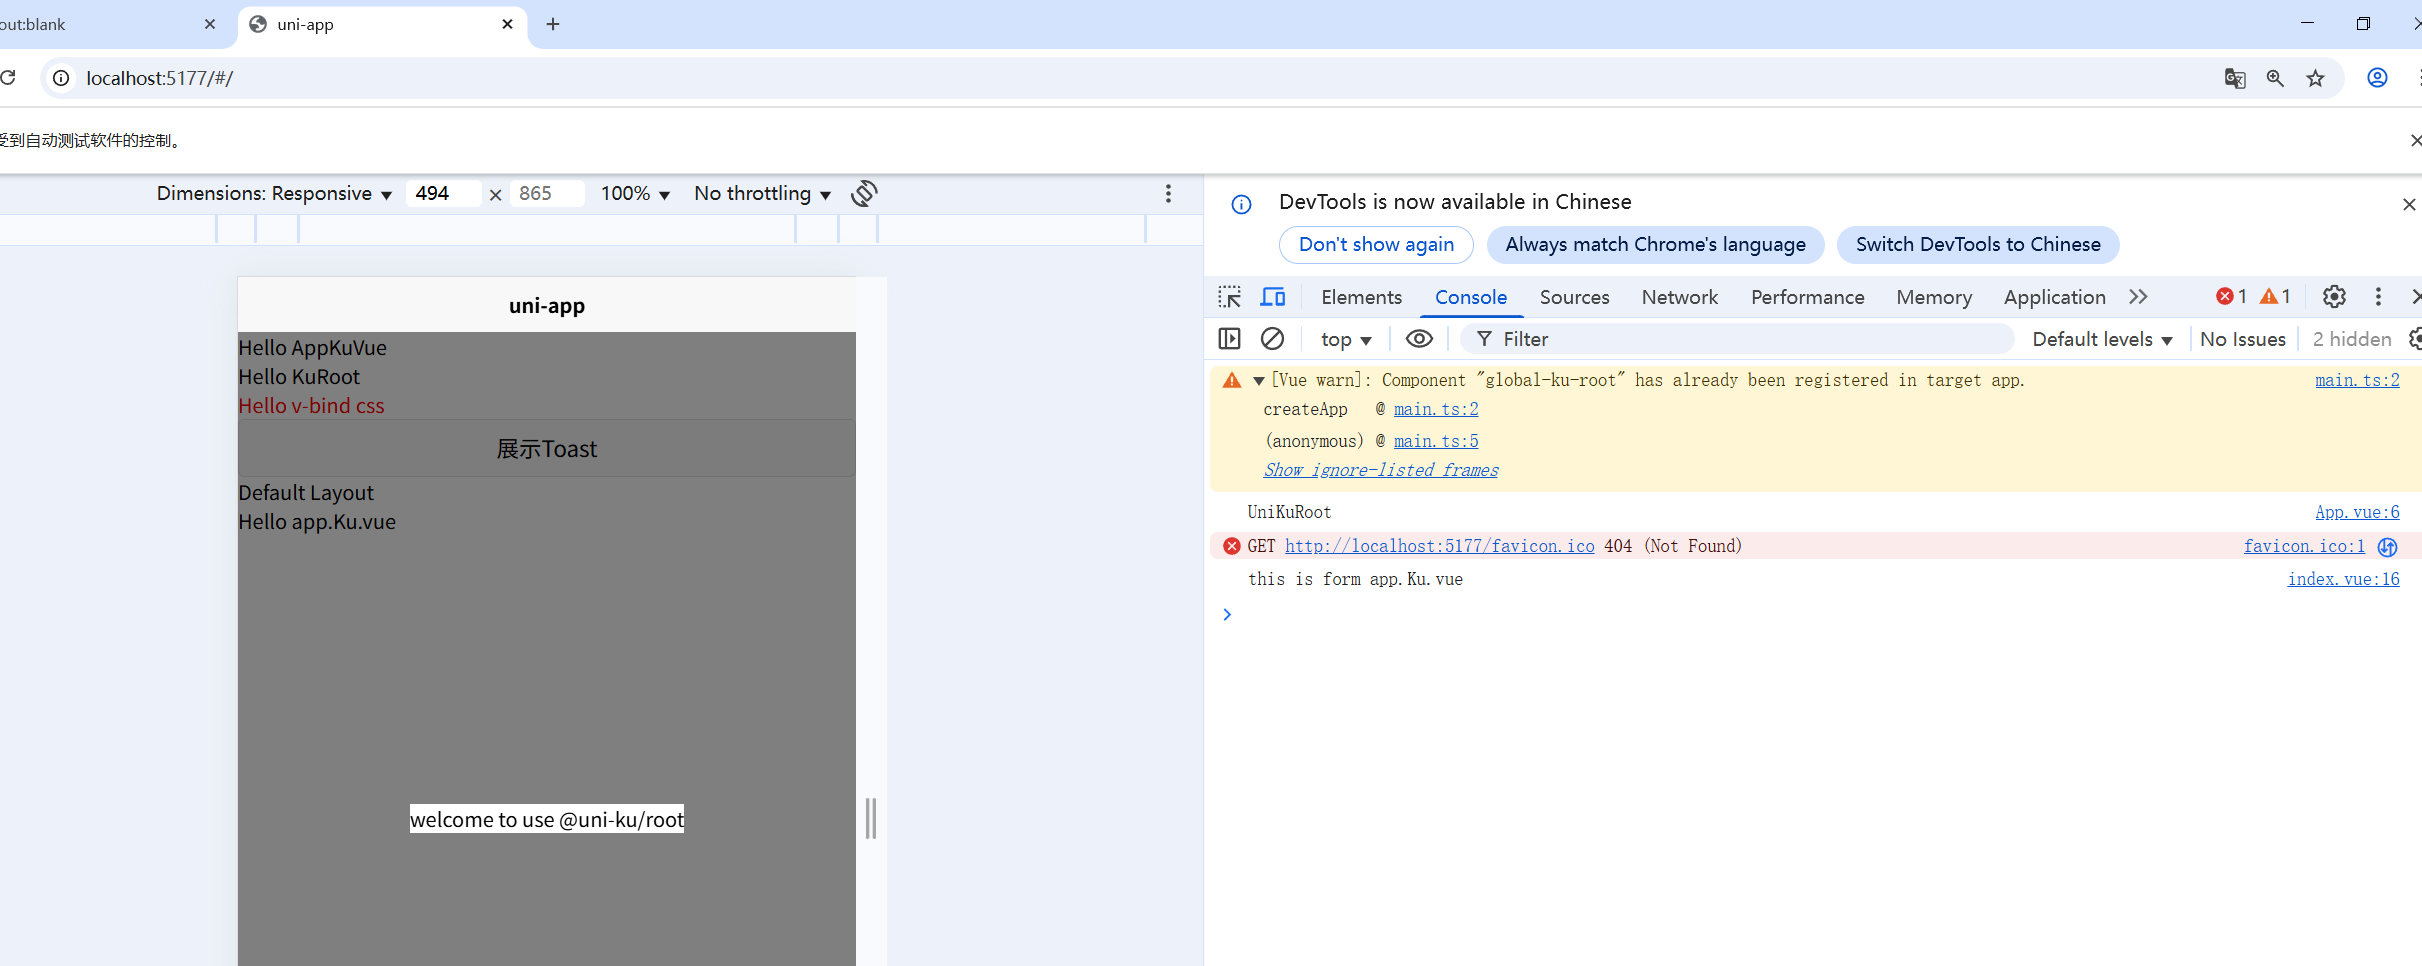Click the rotate device orientation icon
This screenshot has height=966, width=2422.
pos(864,193)
